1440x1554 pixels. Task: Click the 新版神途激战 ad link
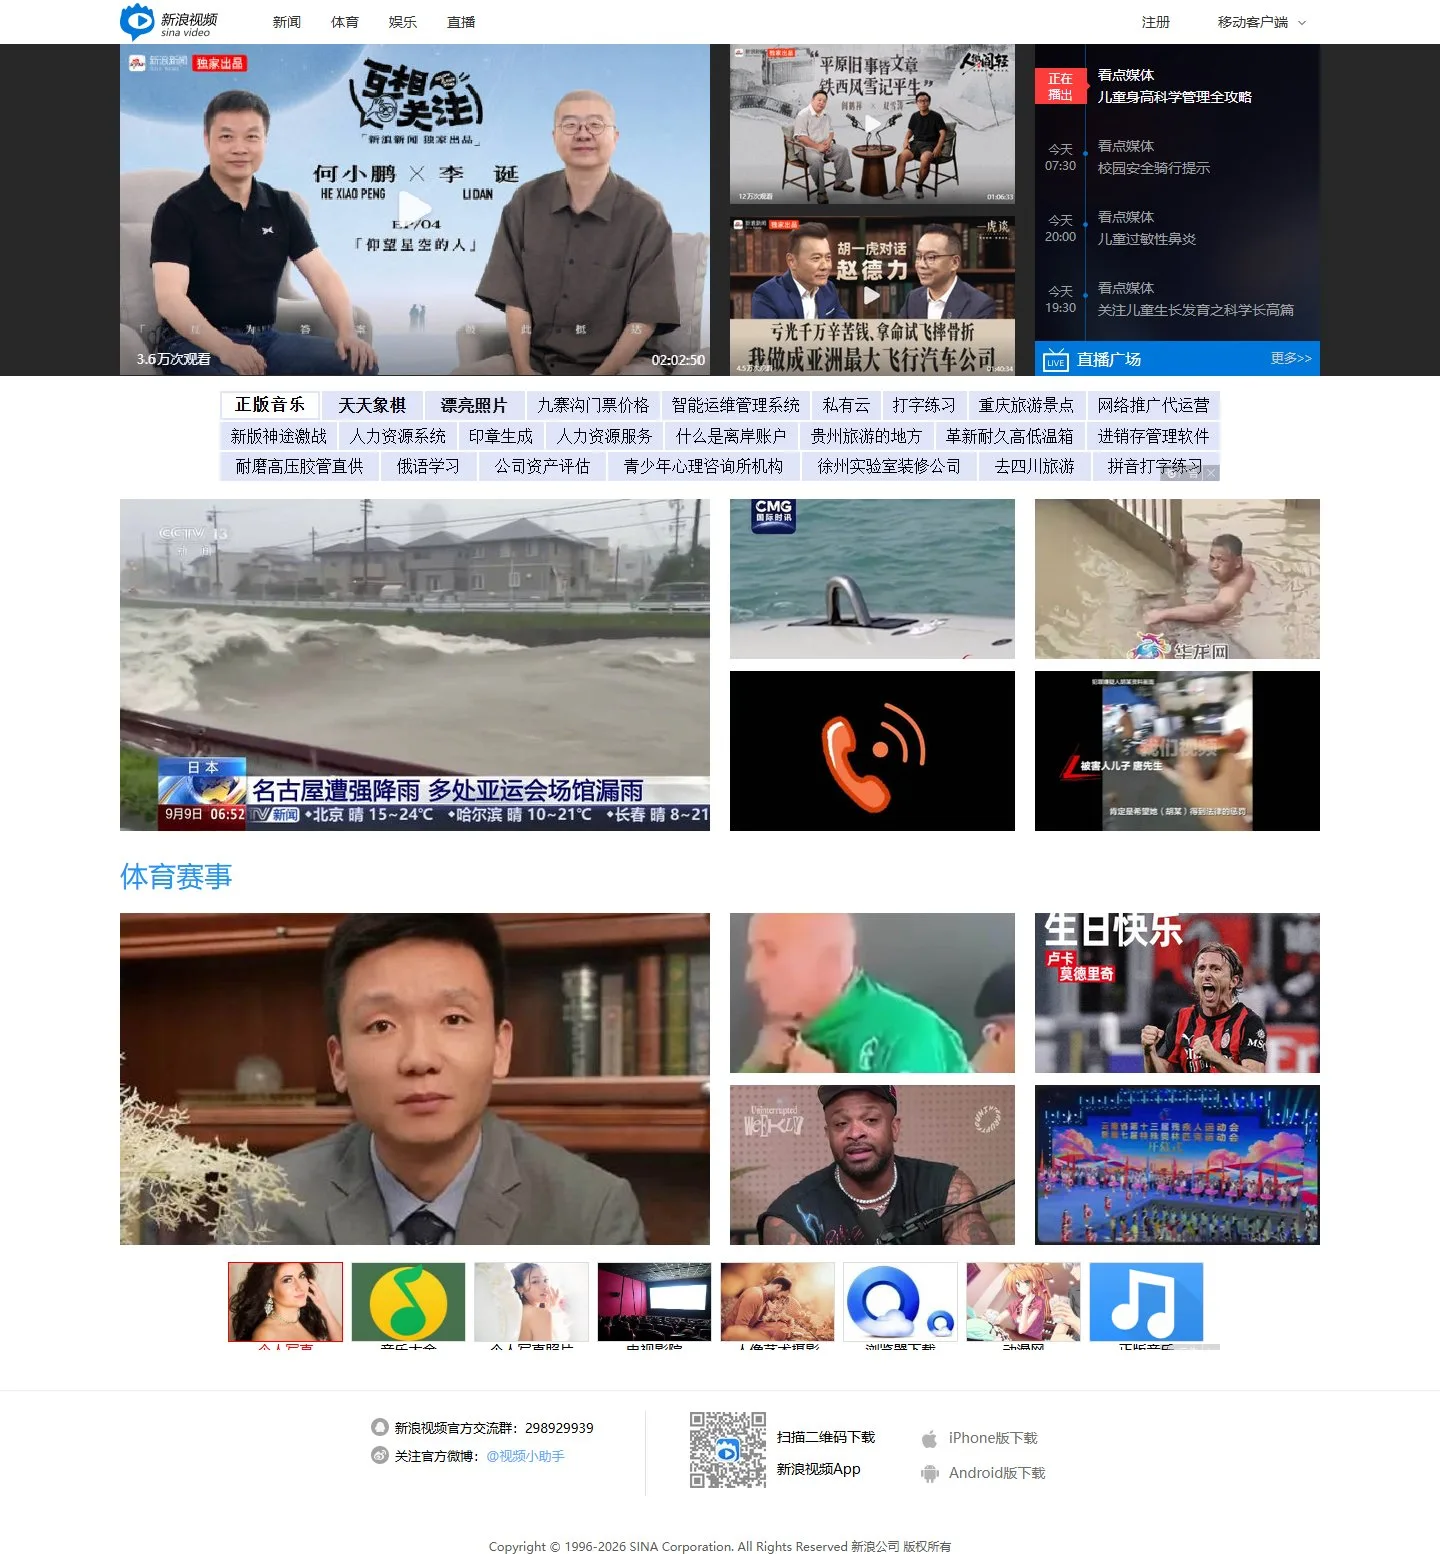279,436
